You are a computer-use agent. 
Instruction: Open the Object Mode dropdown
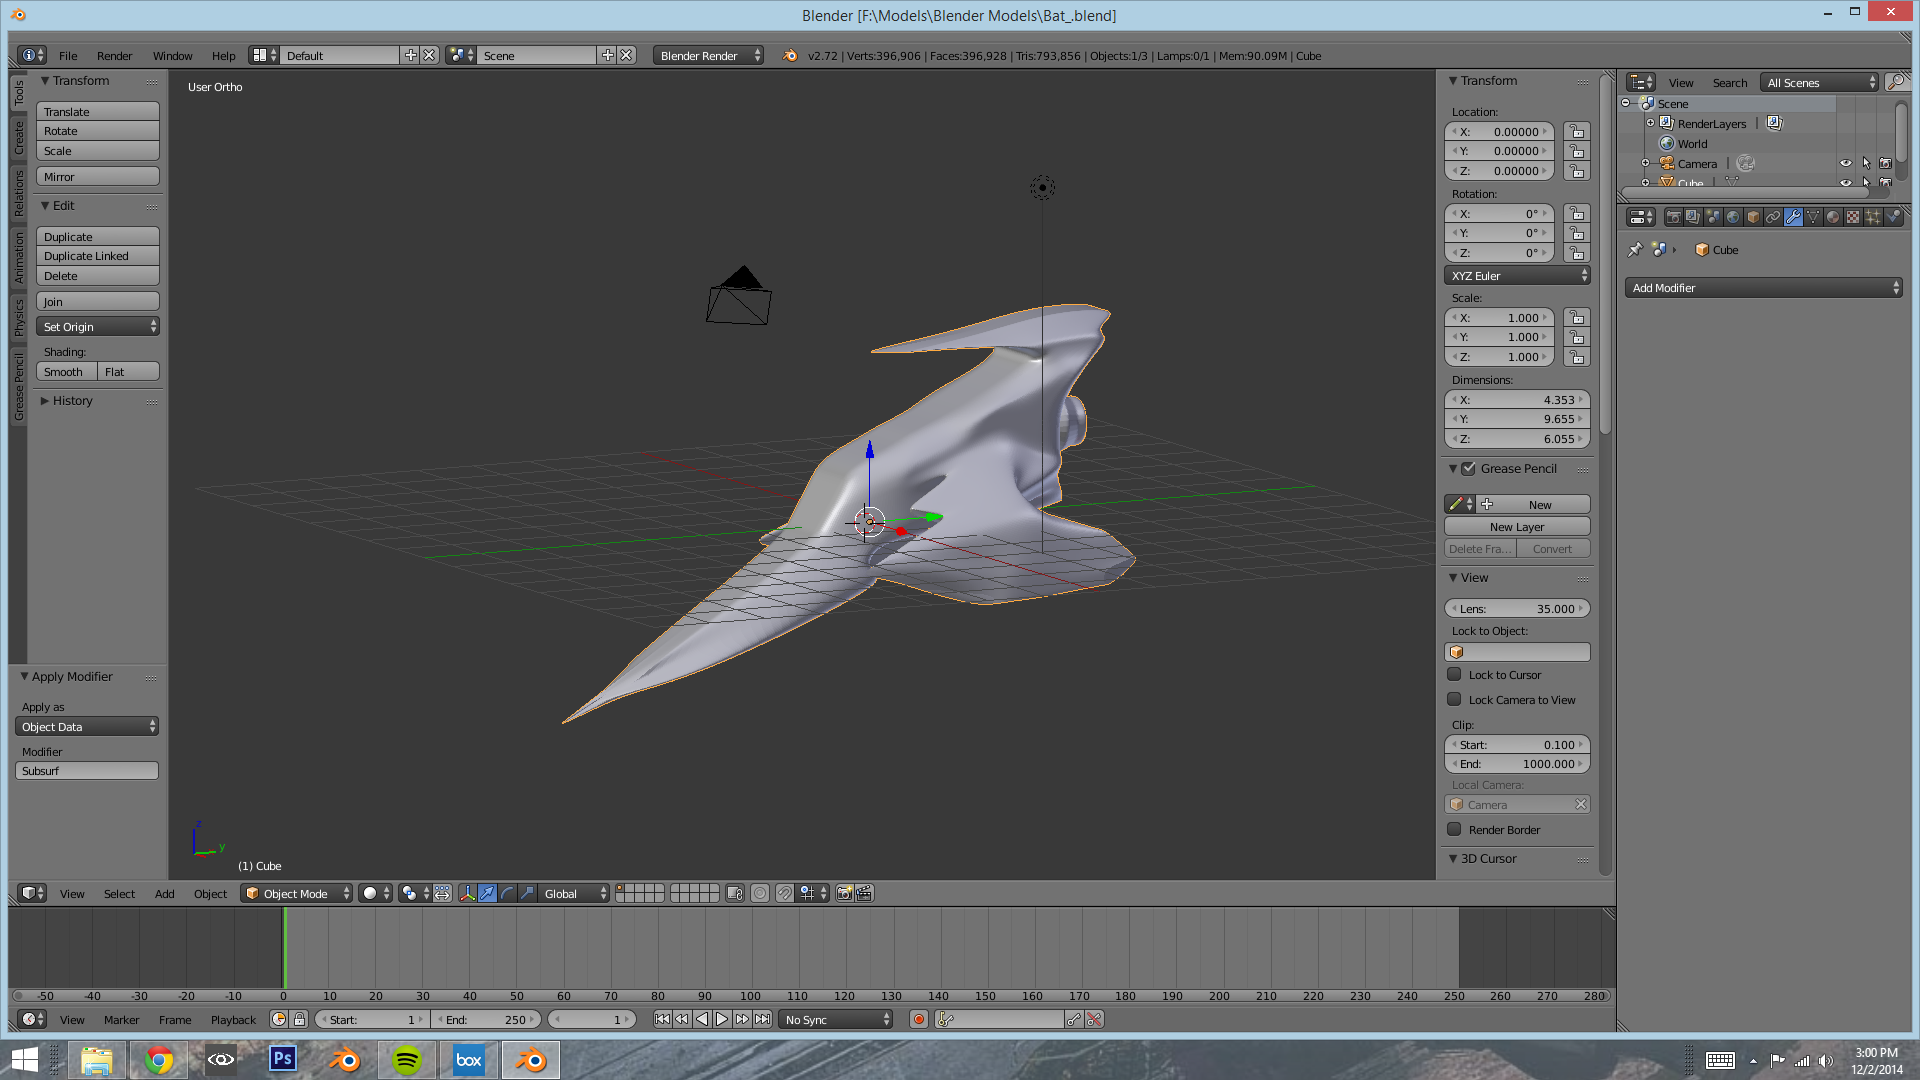[x=297, y=894]
